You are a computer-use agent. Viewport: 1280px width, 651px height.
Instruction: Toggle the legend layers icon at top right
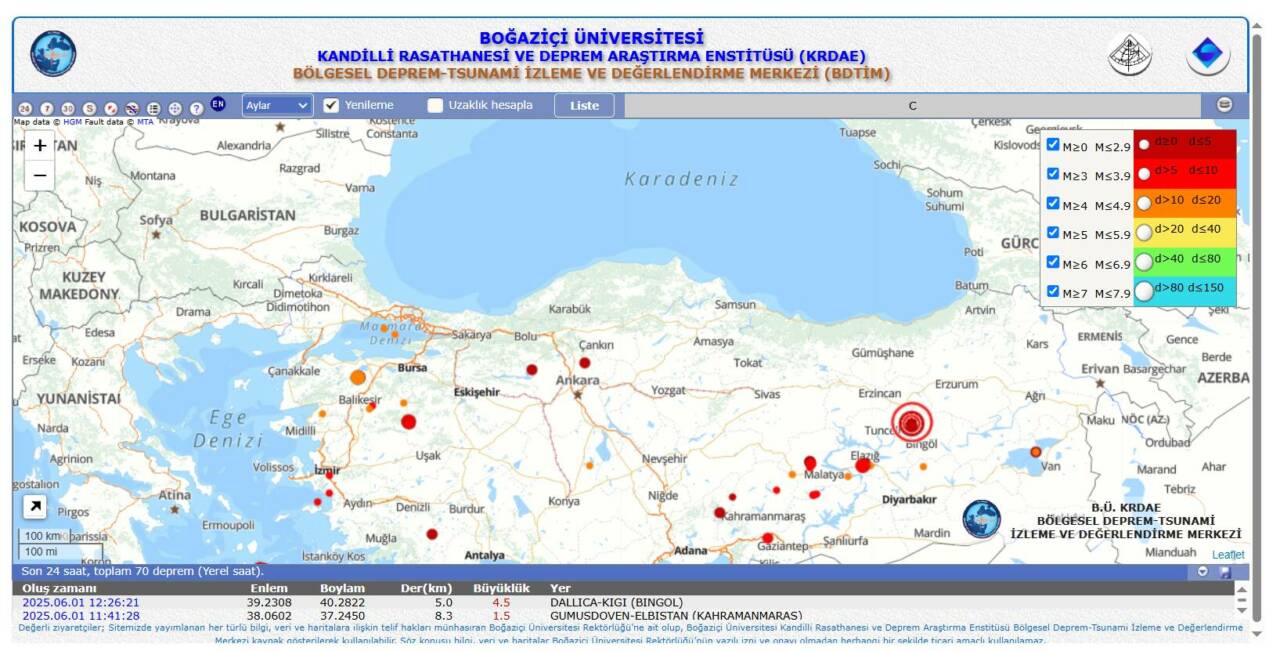click(1224, 105)
